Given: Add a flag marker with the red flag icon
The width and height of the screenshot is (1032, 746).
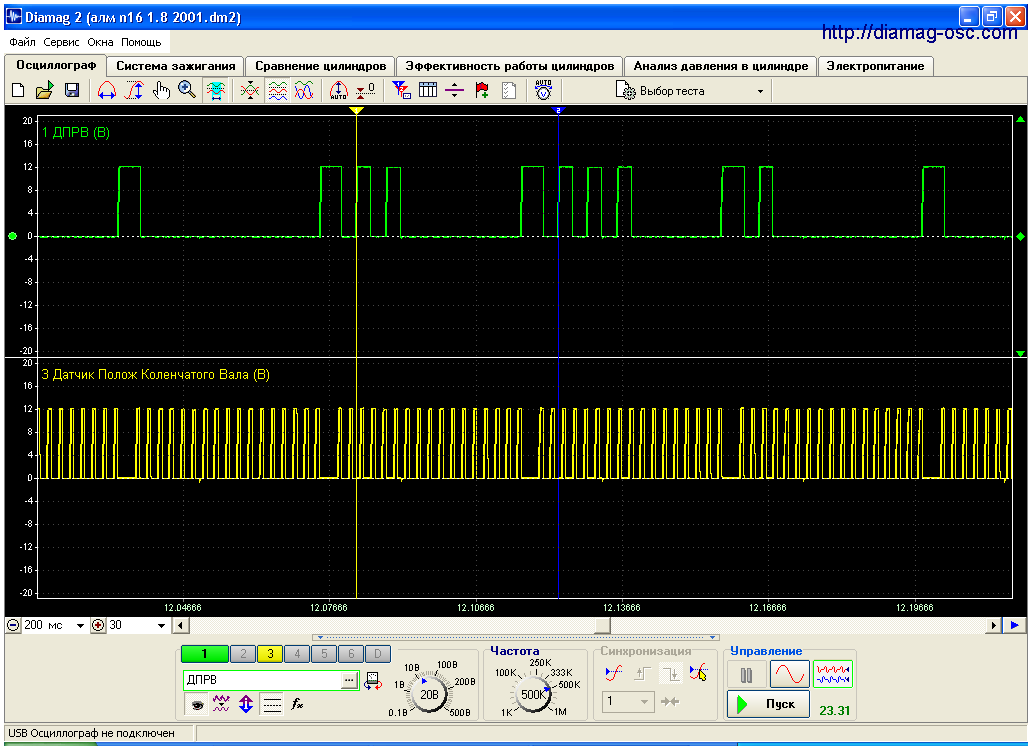Looking at the screenshot, I should (482, 91).
